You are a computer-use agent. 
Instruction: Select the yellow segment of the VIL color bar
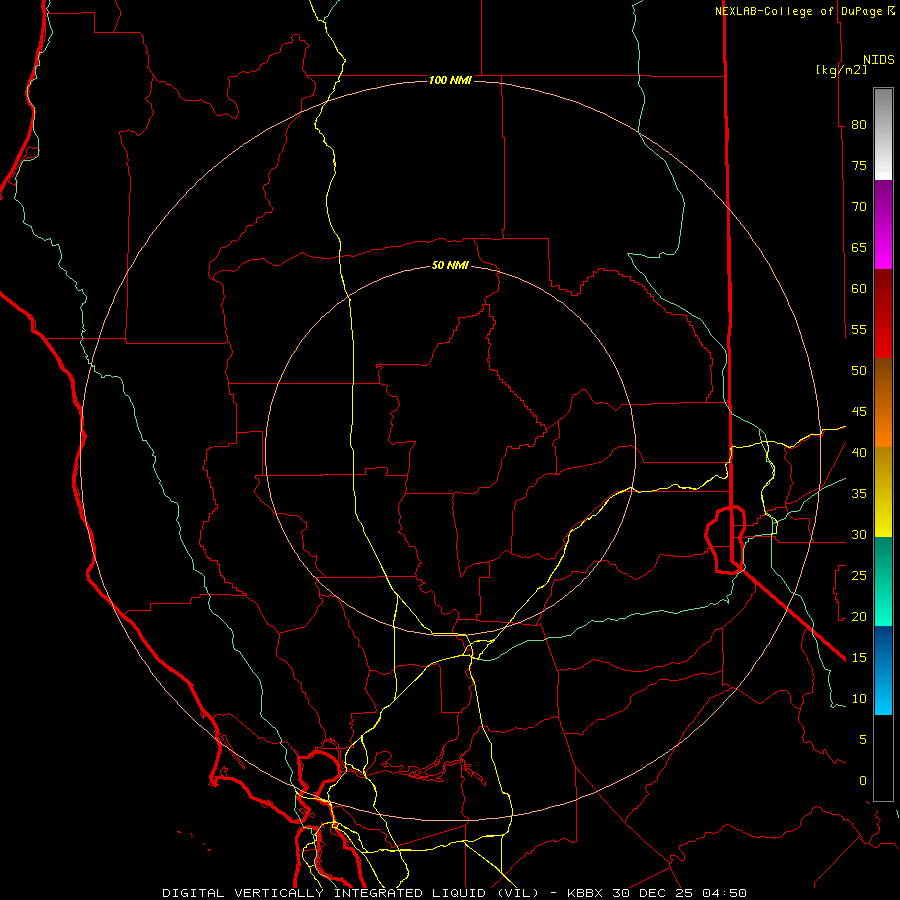pyautogui.click(x=883, y=492)
